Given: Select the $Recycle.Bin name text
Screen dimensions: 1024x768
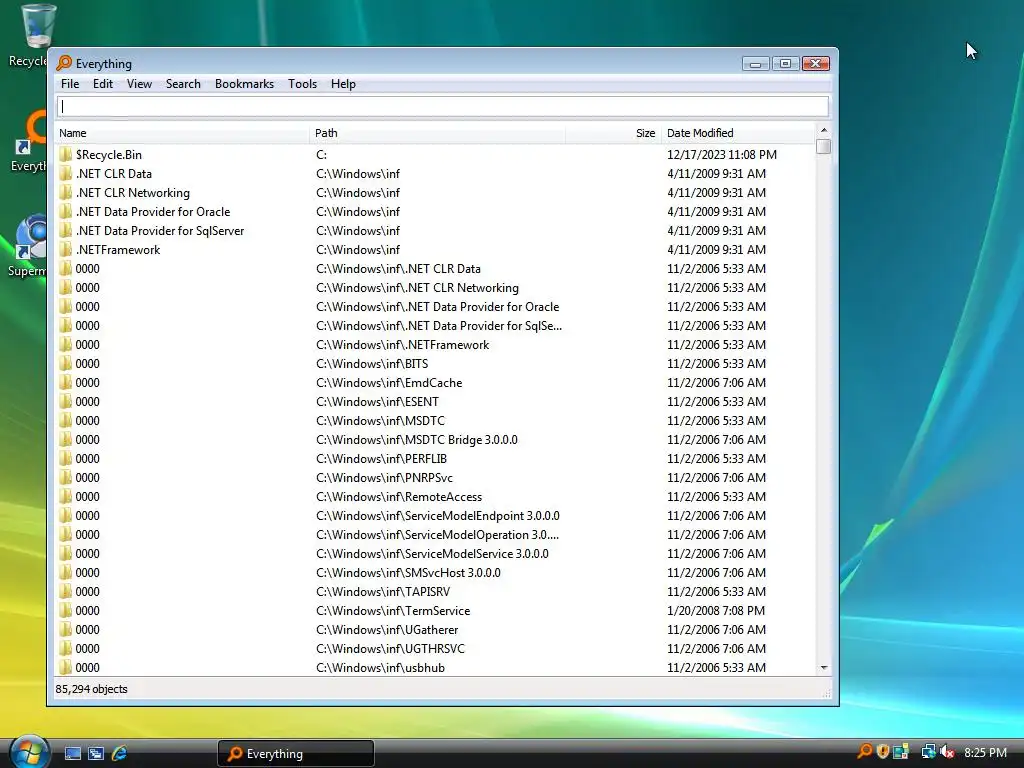Looking at the screenshot, I should [x=108, y=155].
